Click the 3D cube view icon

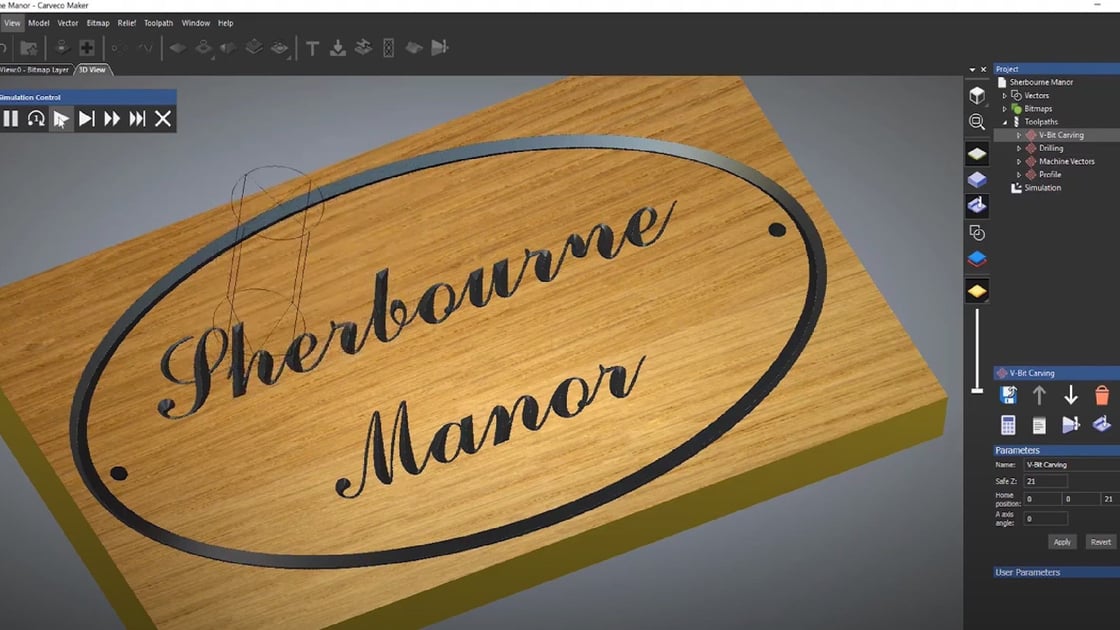click(977, 94)
